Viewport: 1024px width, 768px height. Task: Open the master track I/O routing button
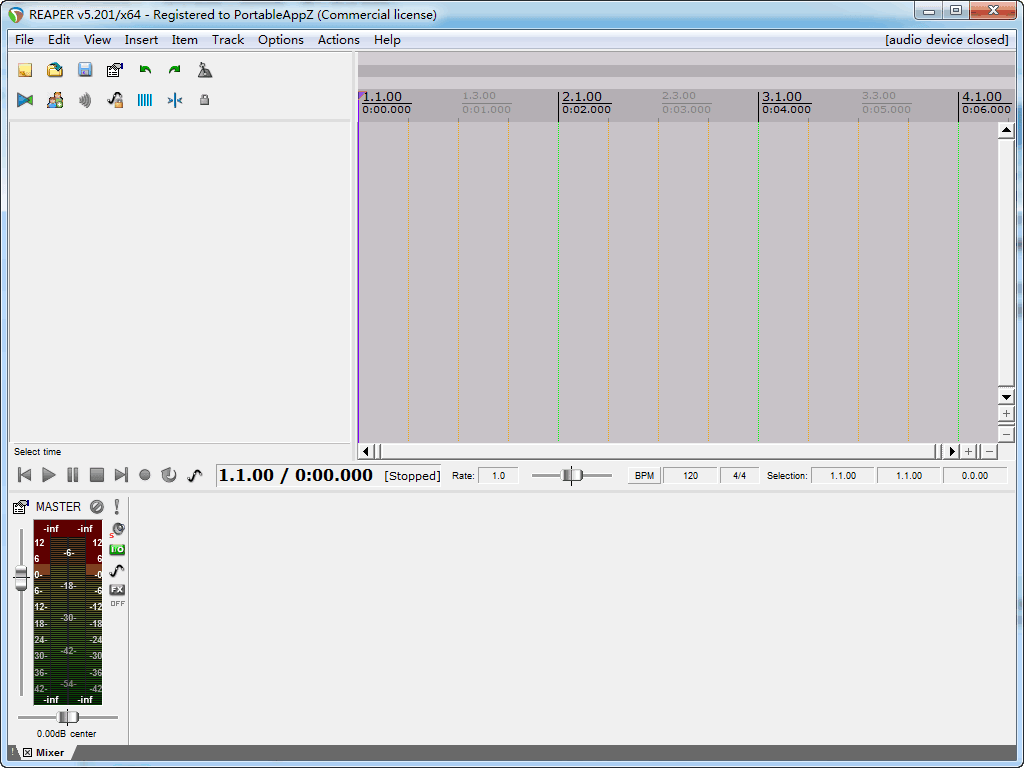(117, 550)
